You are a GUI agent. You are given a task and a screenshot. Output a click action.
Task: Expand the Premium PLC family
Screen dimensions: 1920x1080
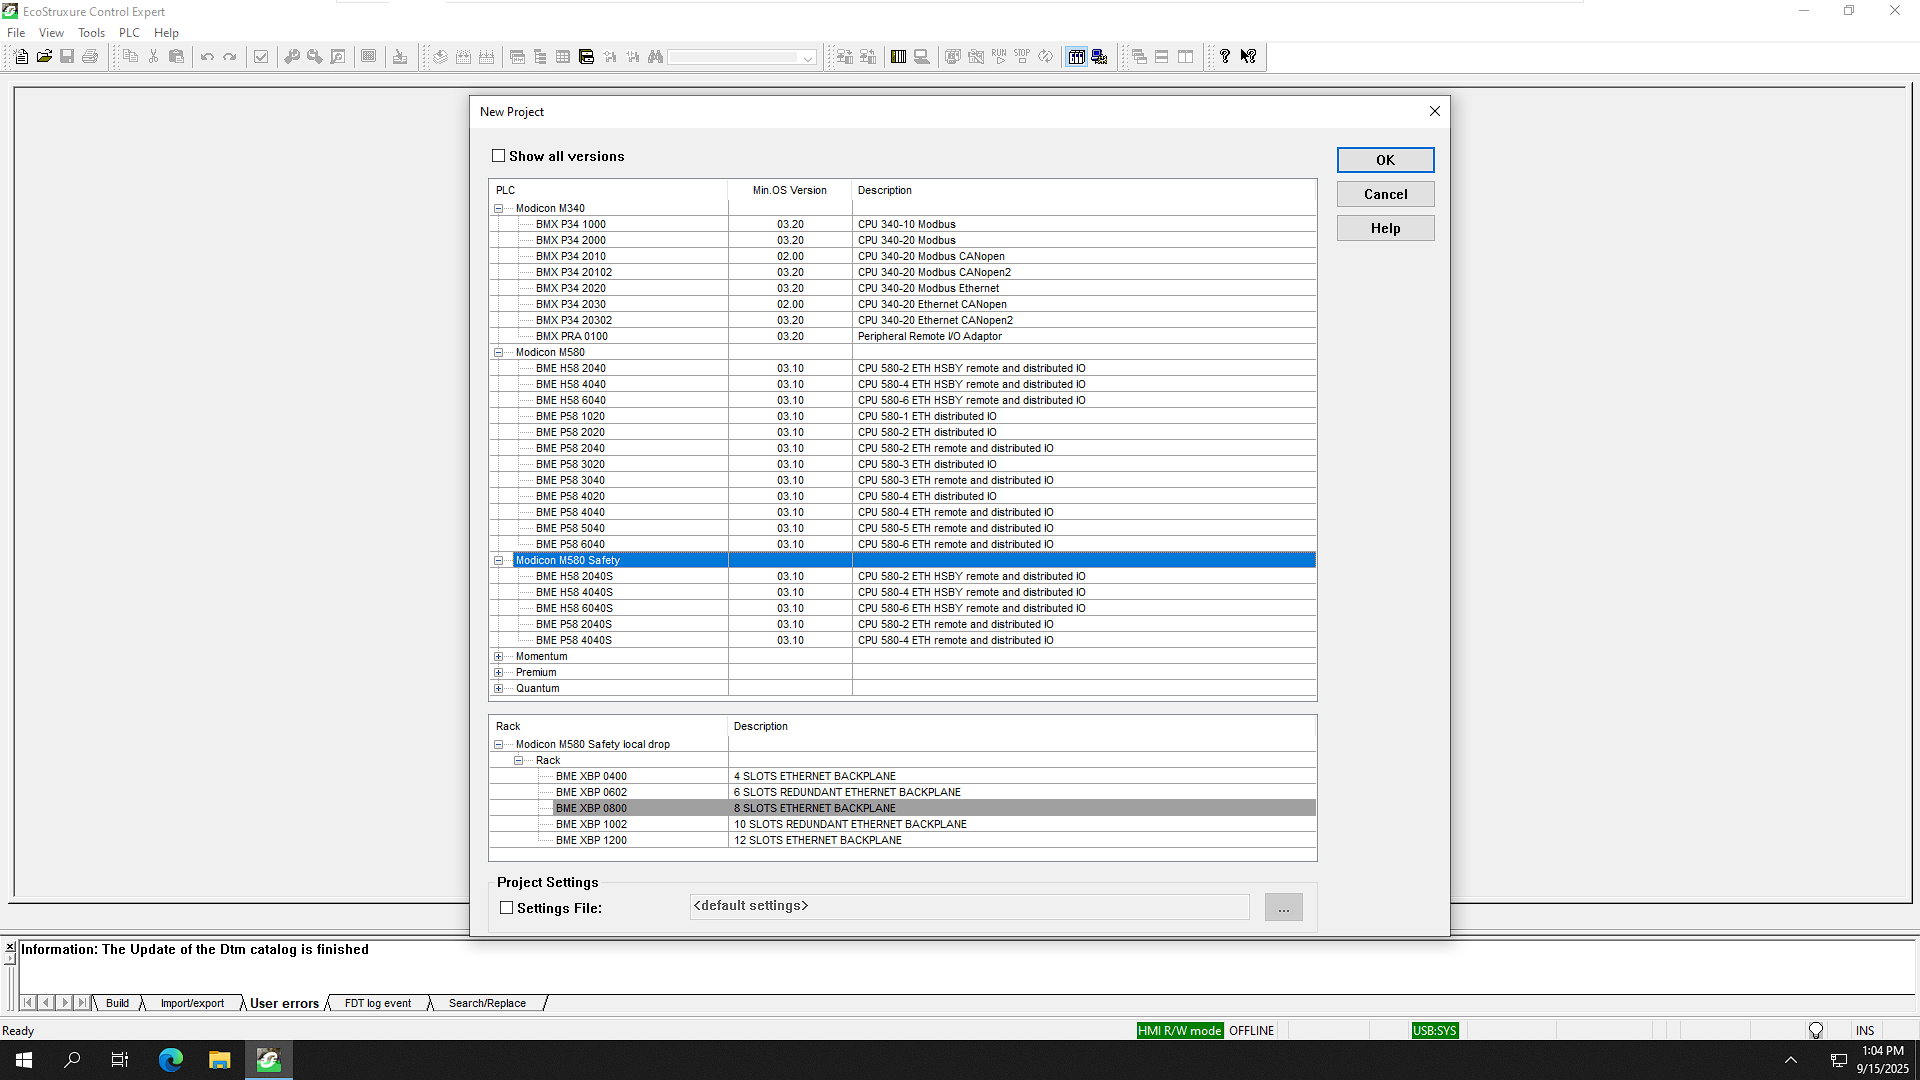498,673
